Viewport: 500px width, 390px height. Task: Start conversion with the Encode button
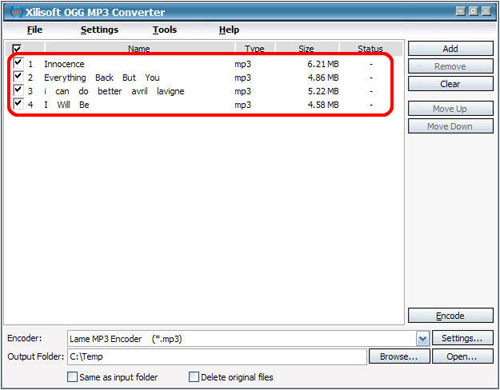click(x=451, y=316)
